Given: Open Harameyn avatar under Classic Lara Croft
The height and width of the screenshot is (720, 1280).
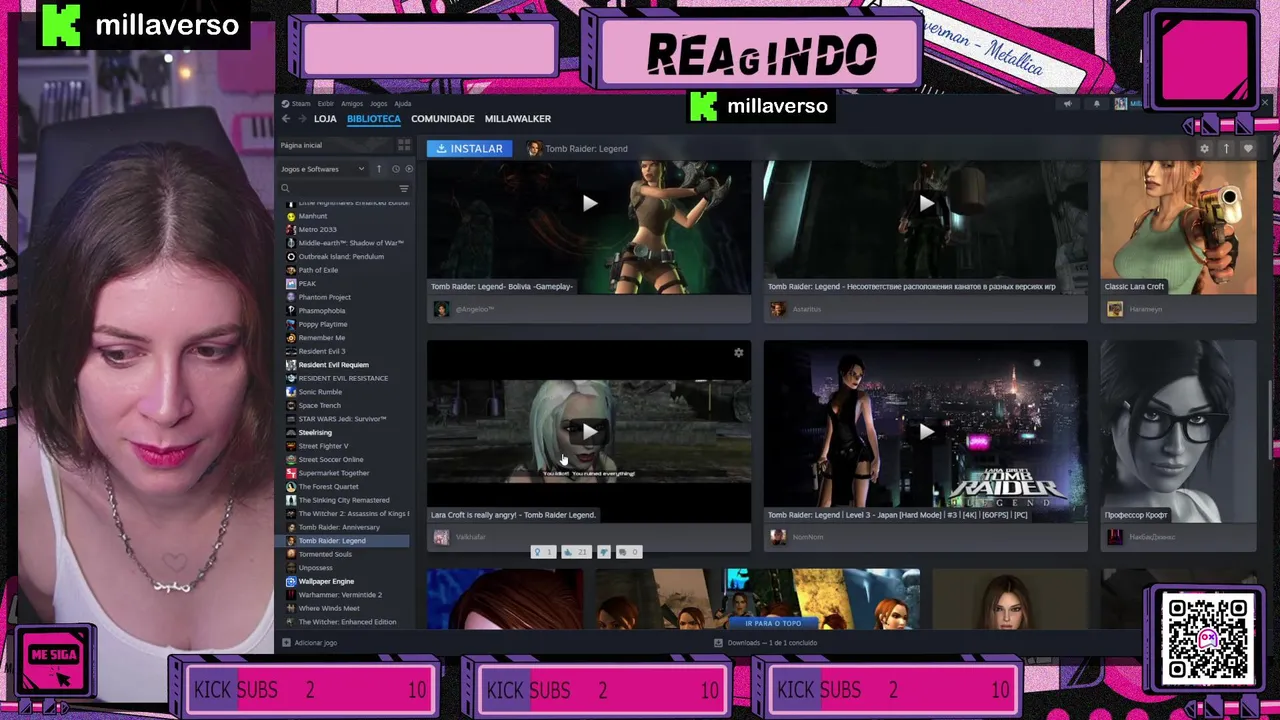Looking at the screenshot, I should pos(1115,309).
